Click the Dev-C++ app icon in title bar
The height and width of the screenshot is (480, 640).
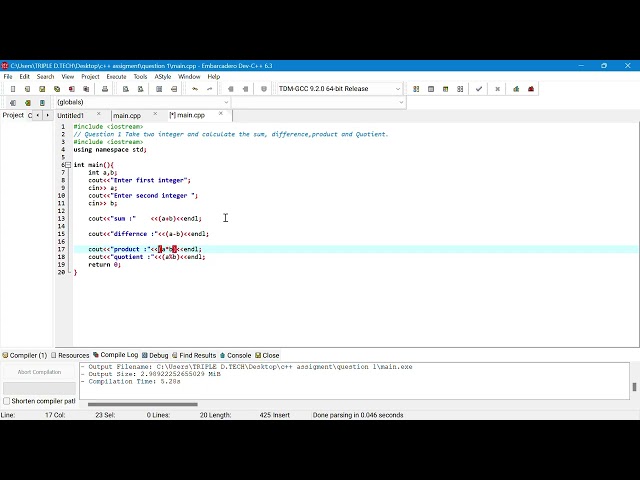click(4, 66)
